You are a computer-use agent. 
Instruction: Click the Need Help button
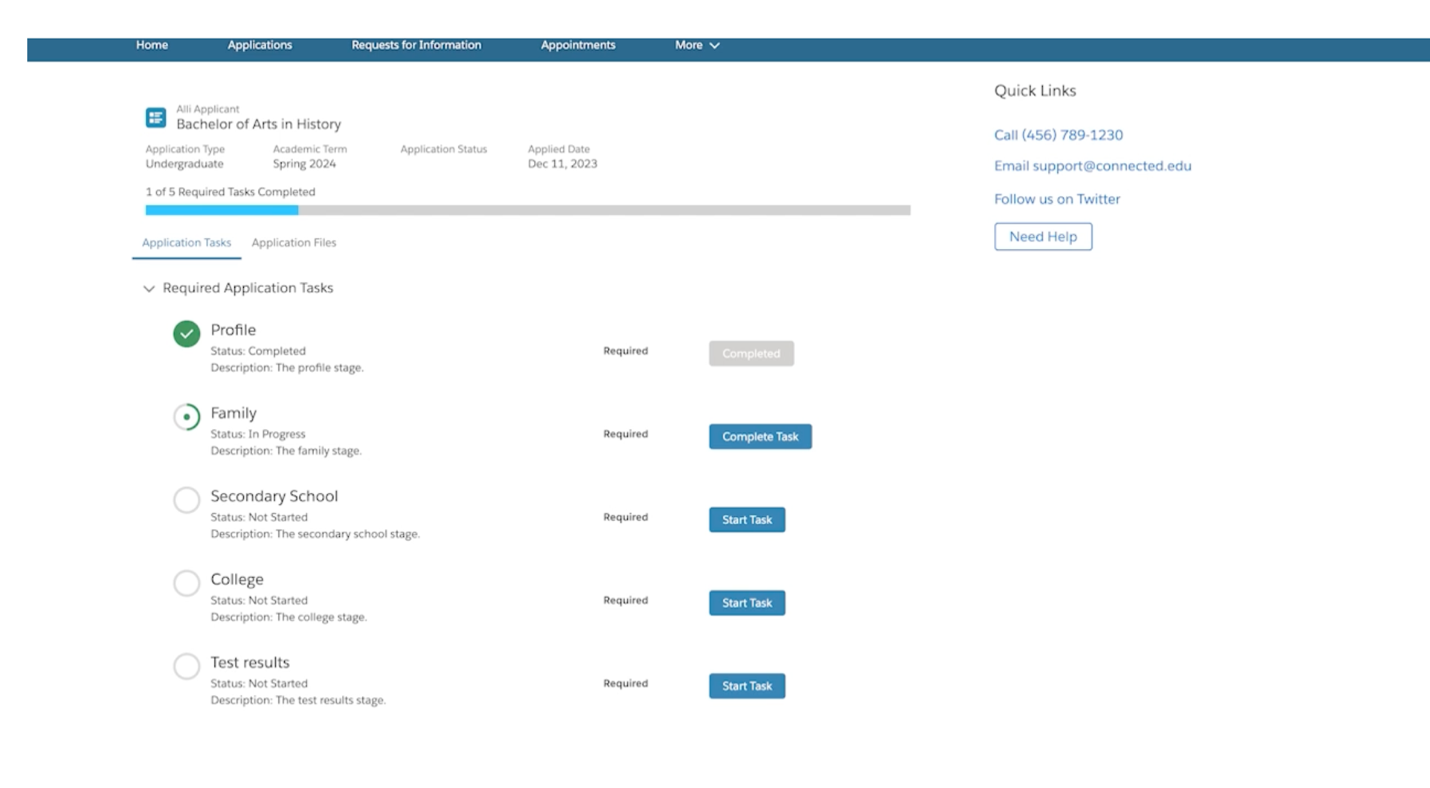pyautogui.click(x=1043, y=237)
